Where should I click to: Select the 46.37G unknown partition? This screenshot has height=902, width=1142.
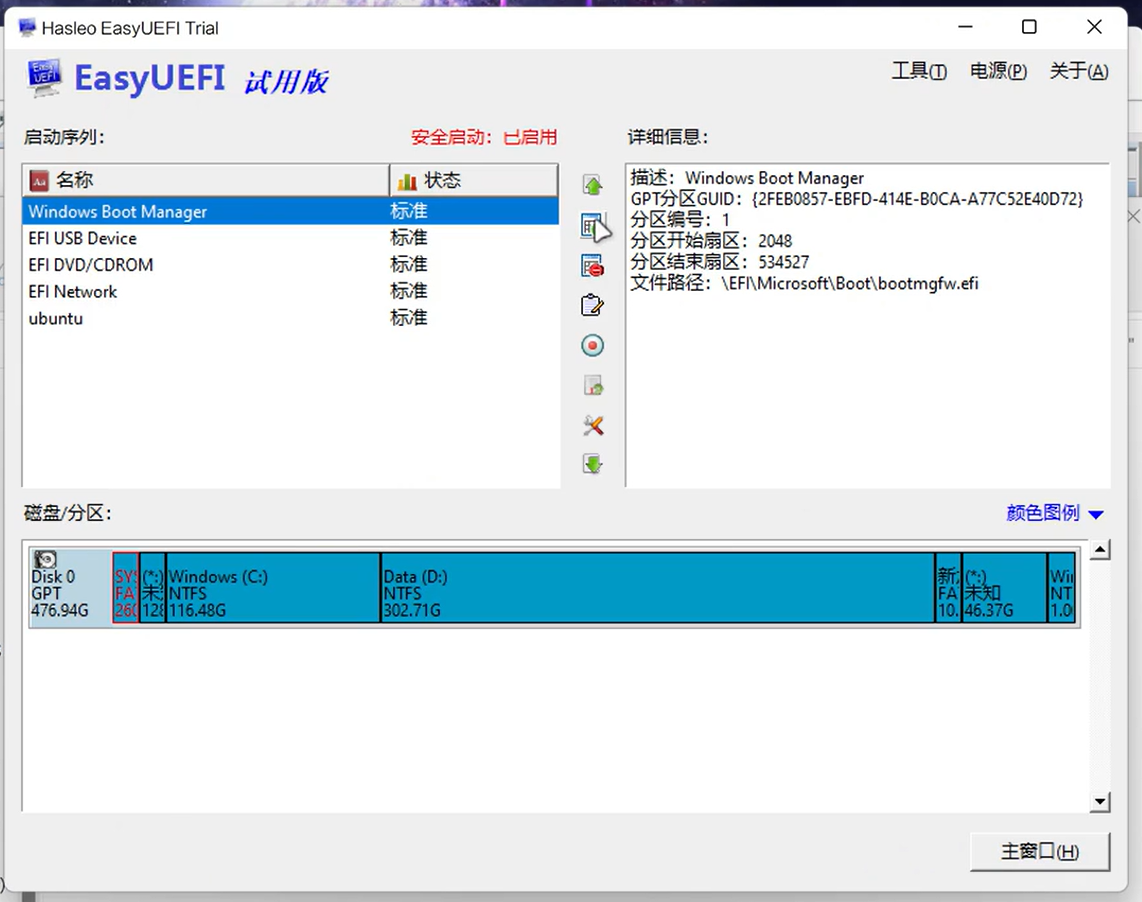click(1004, 587)
